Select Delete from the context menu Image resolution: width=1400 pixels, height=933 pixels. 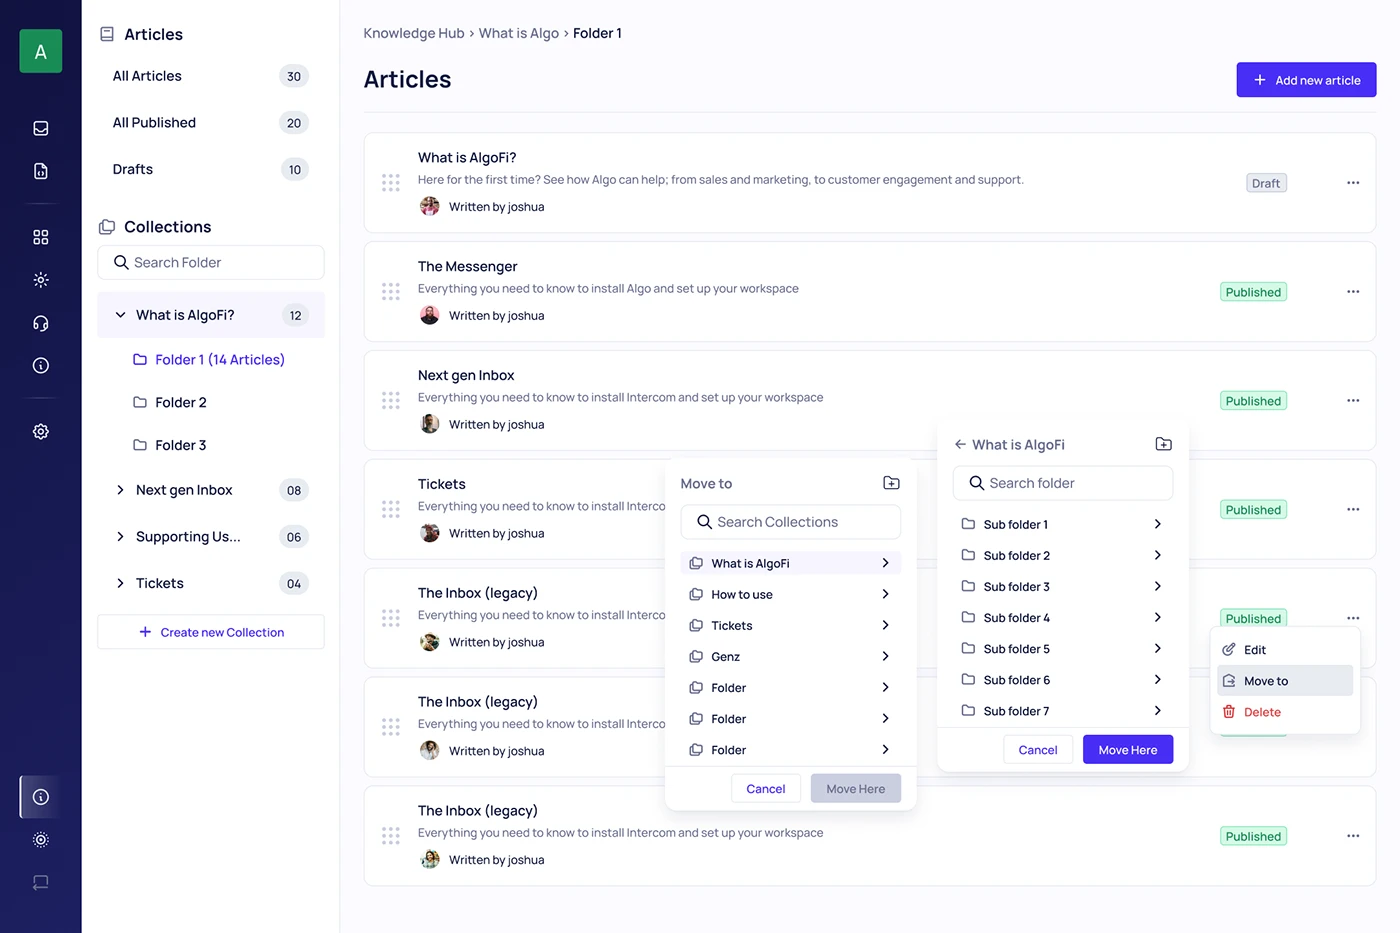[1285, 712]
